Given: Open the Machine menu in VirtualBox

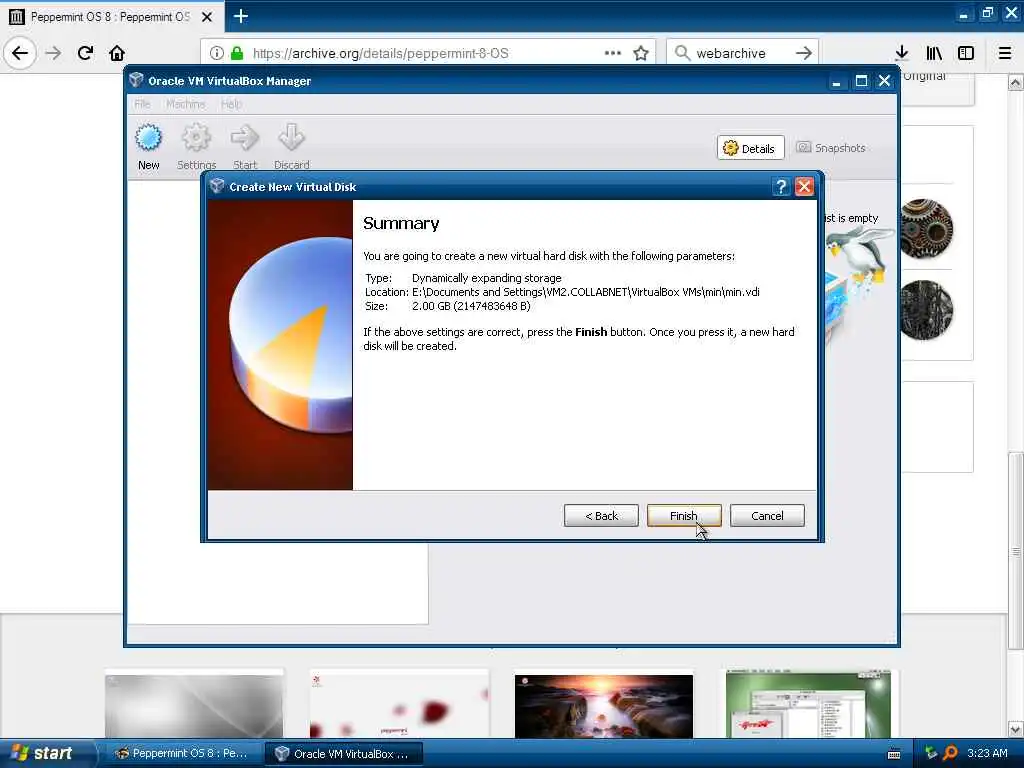Looking at the screenshot, I should [185, 104].
